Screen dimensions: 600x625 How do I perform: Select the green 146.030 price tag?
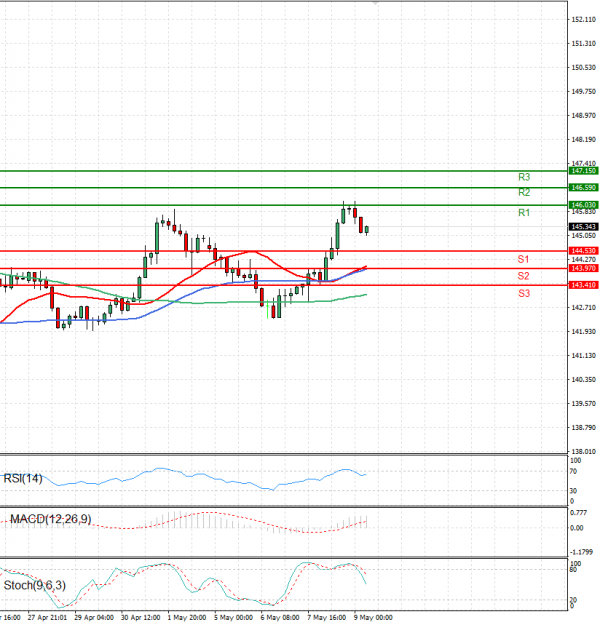tap(583, 204)
